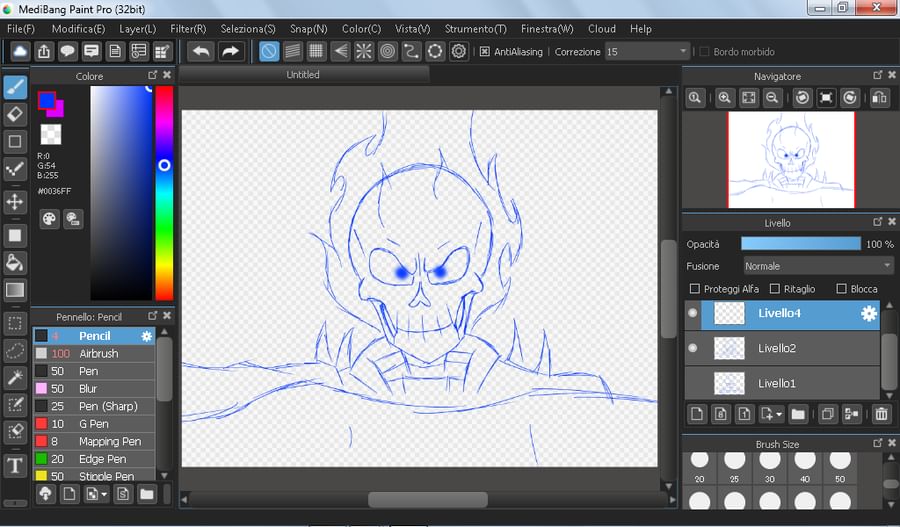Screen dimensions: 900x527
Task: Click the transparent color swatch
Action: (51, 134)
